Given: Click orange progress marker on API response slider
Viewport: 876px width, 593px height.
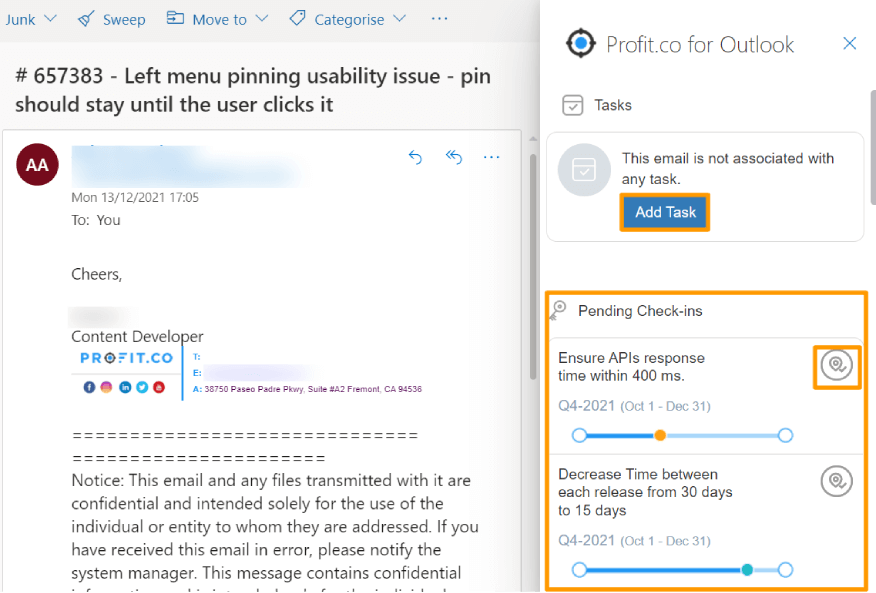Looking at the screenshot, I should (660, 435).
